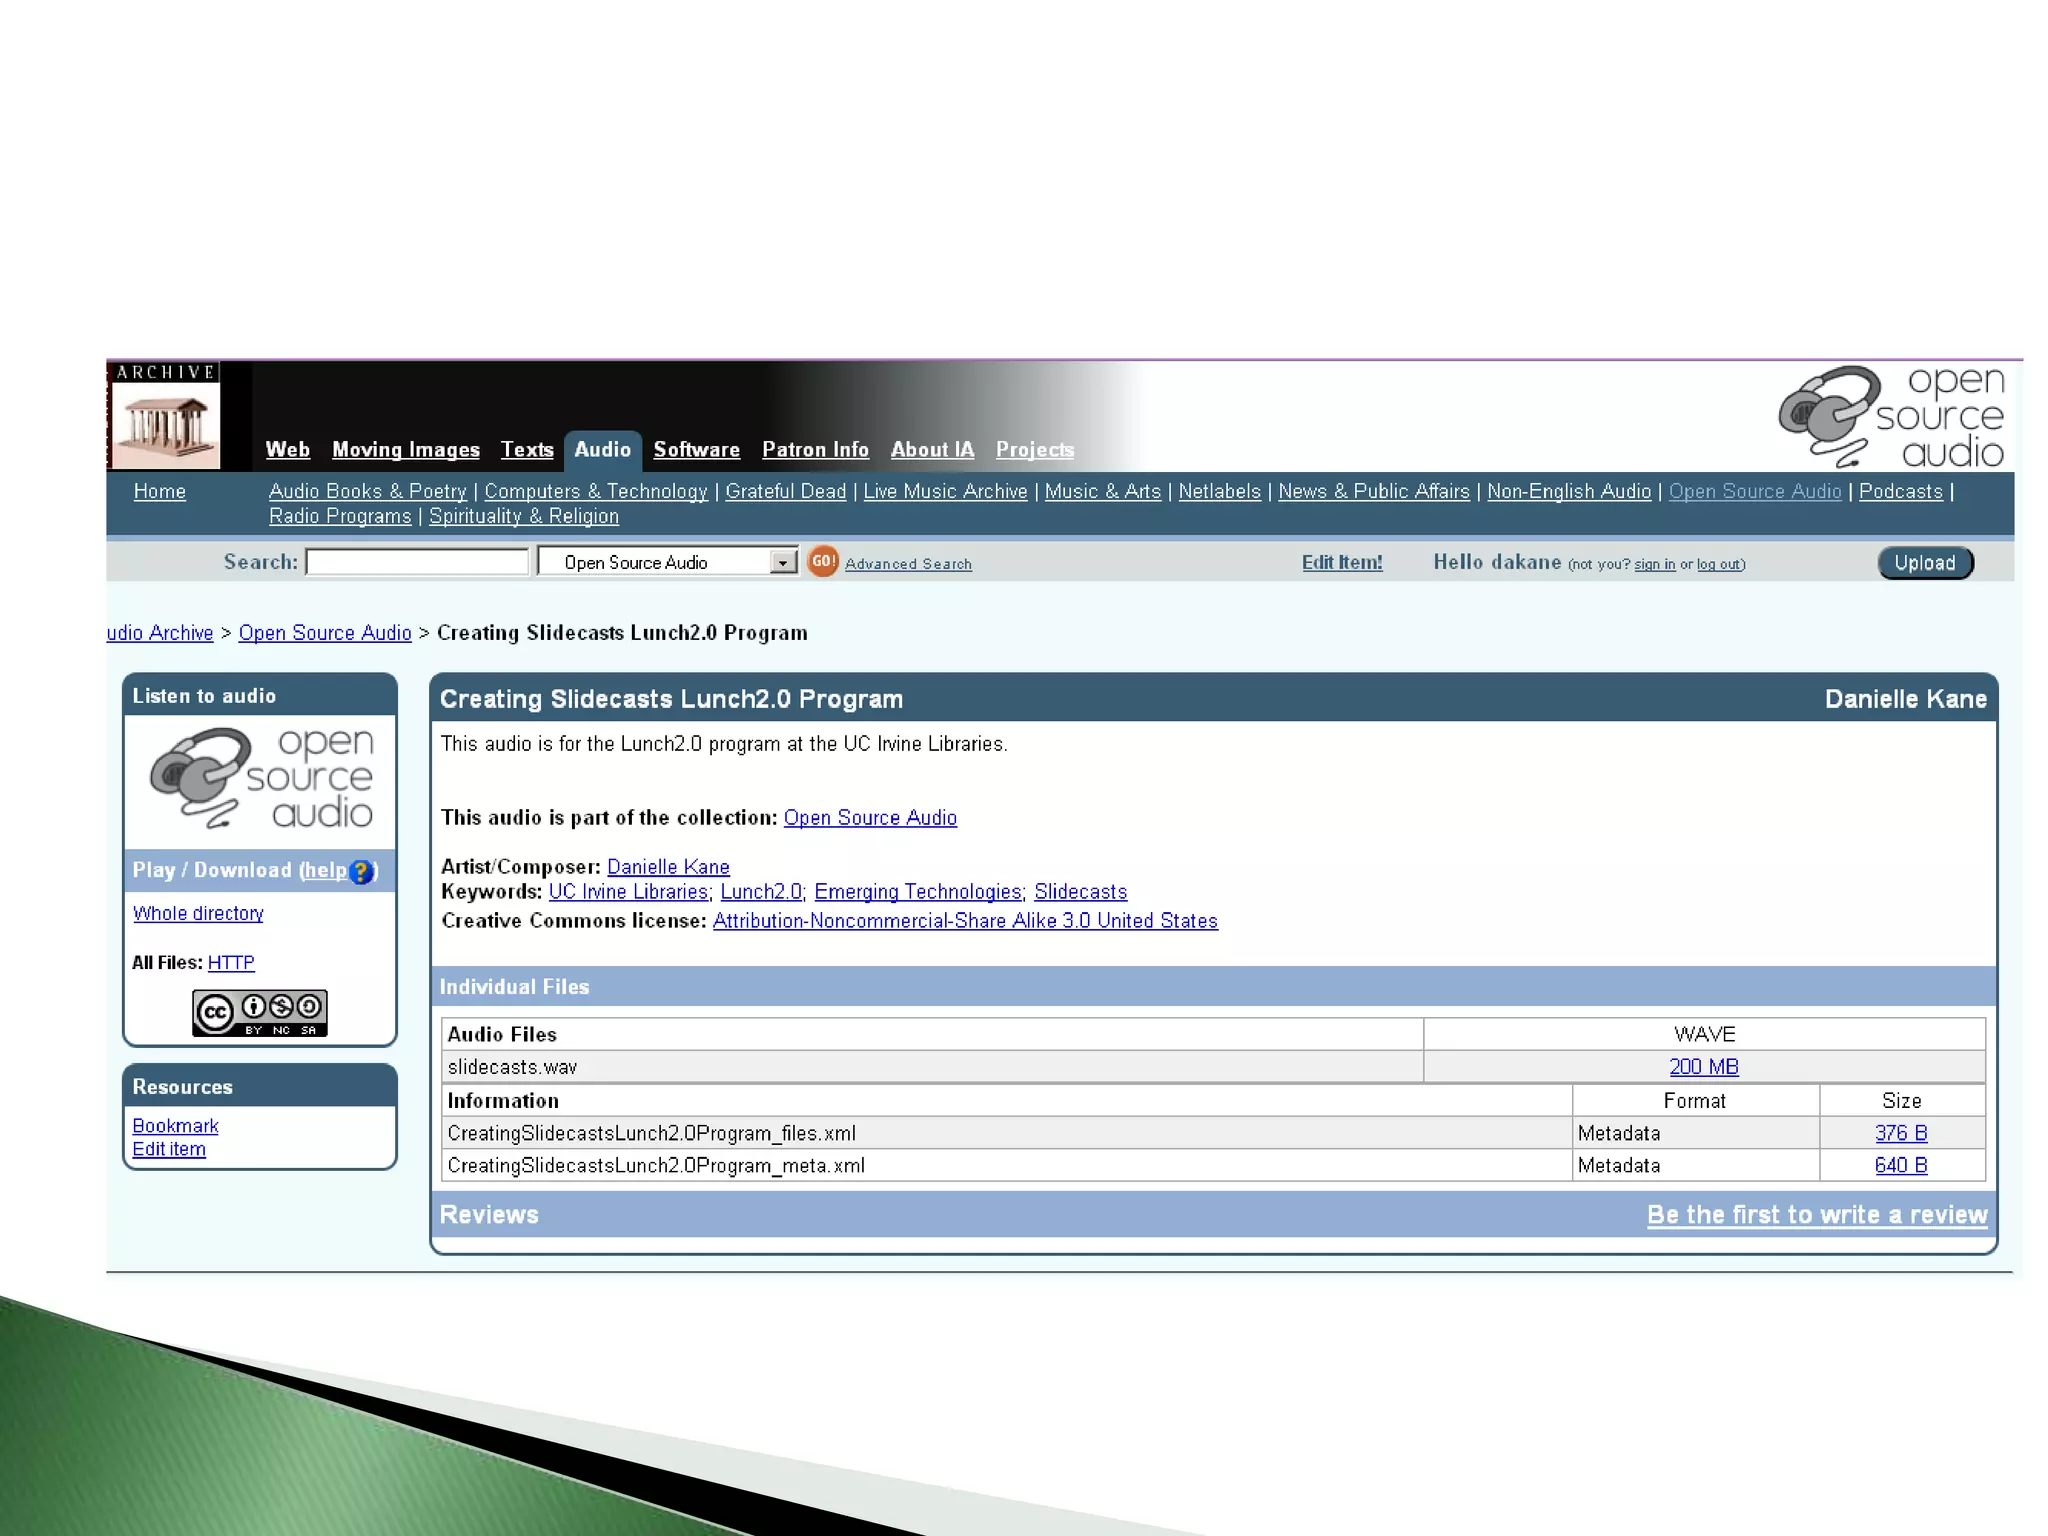Open the Danielle Kane artist link
The width and height of the screenshot is (2048, 1536).
point(668,867)
